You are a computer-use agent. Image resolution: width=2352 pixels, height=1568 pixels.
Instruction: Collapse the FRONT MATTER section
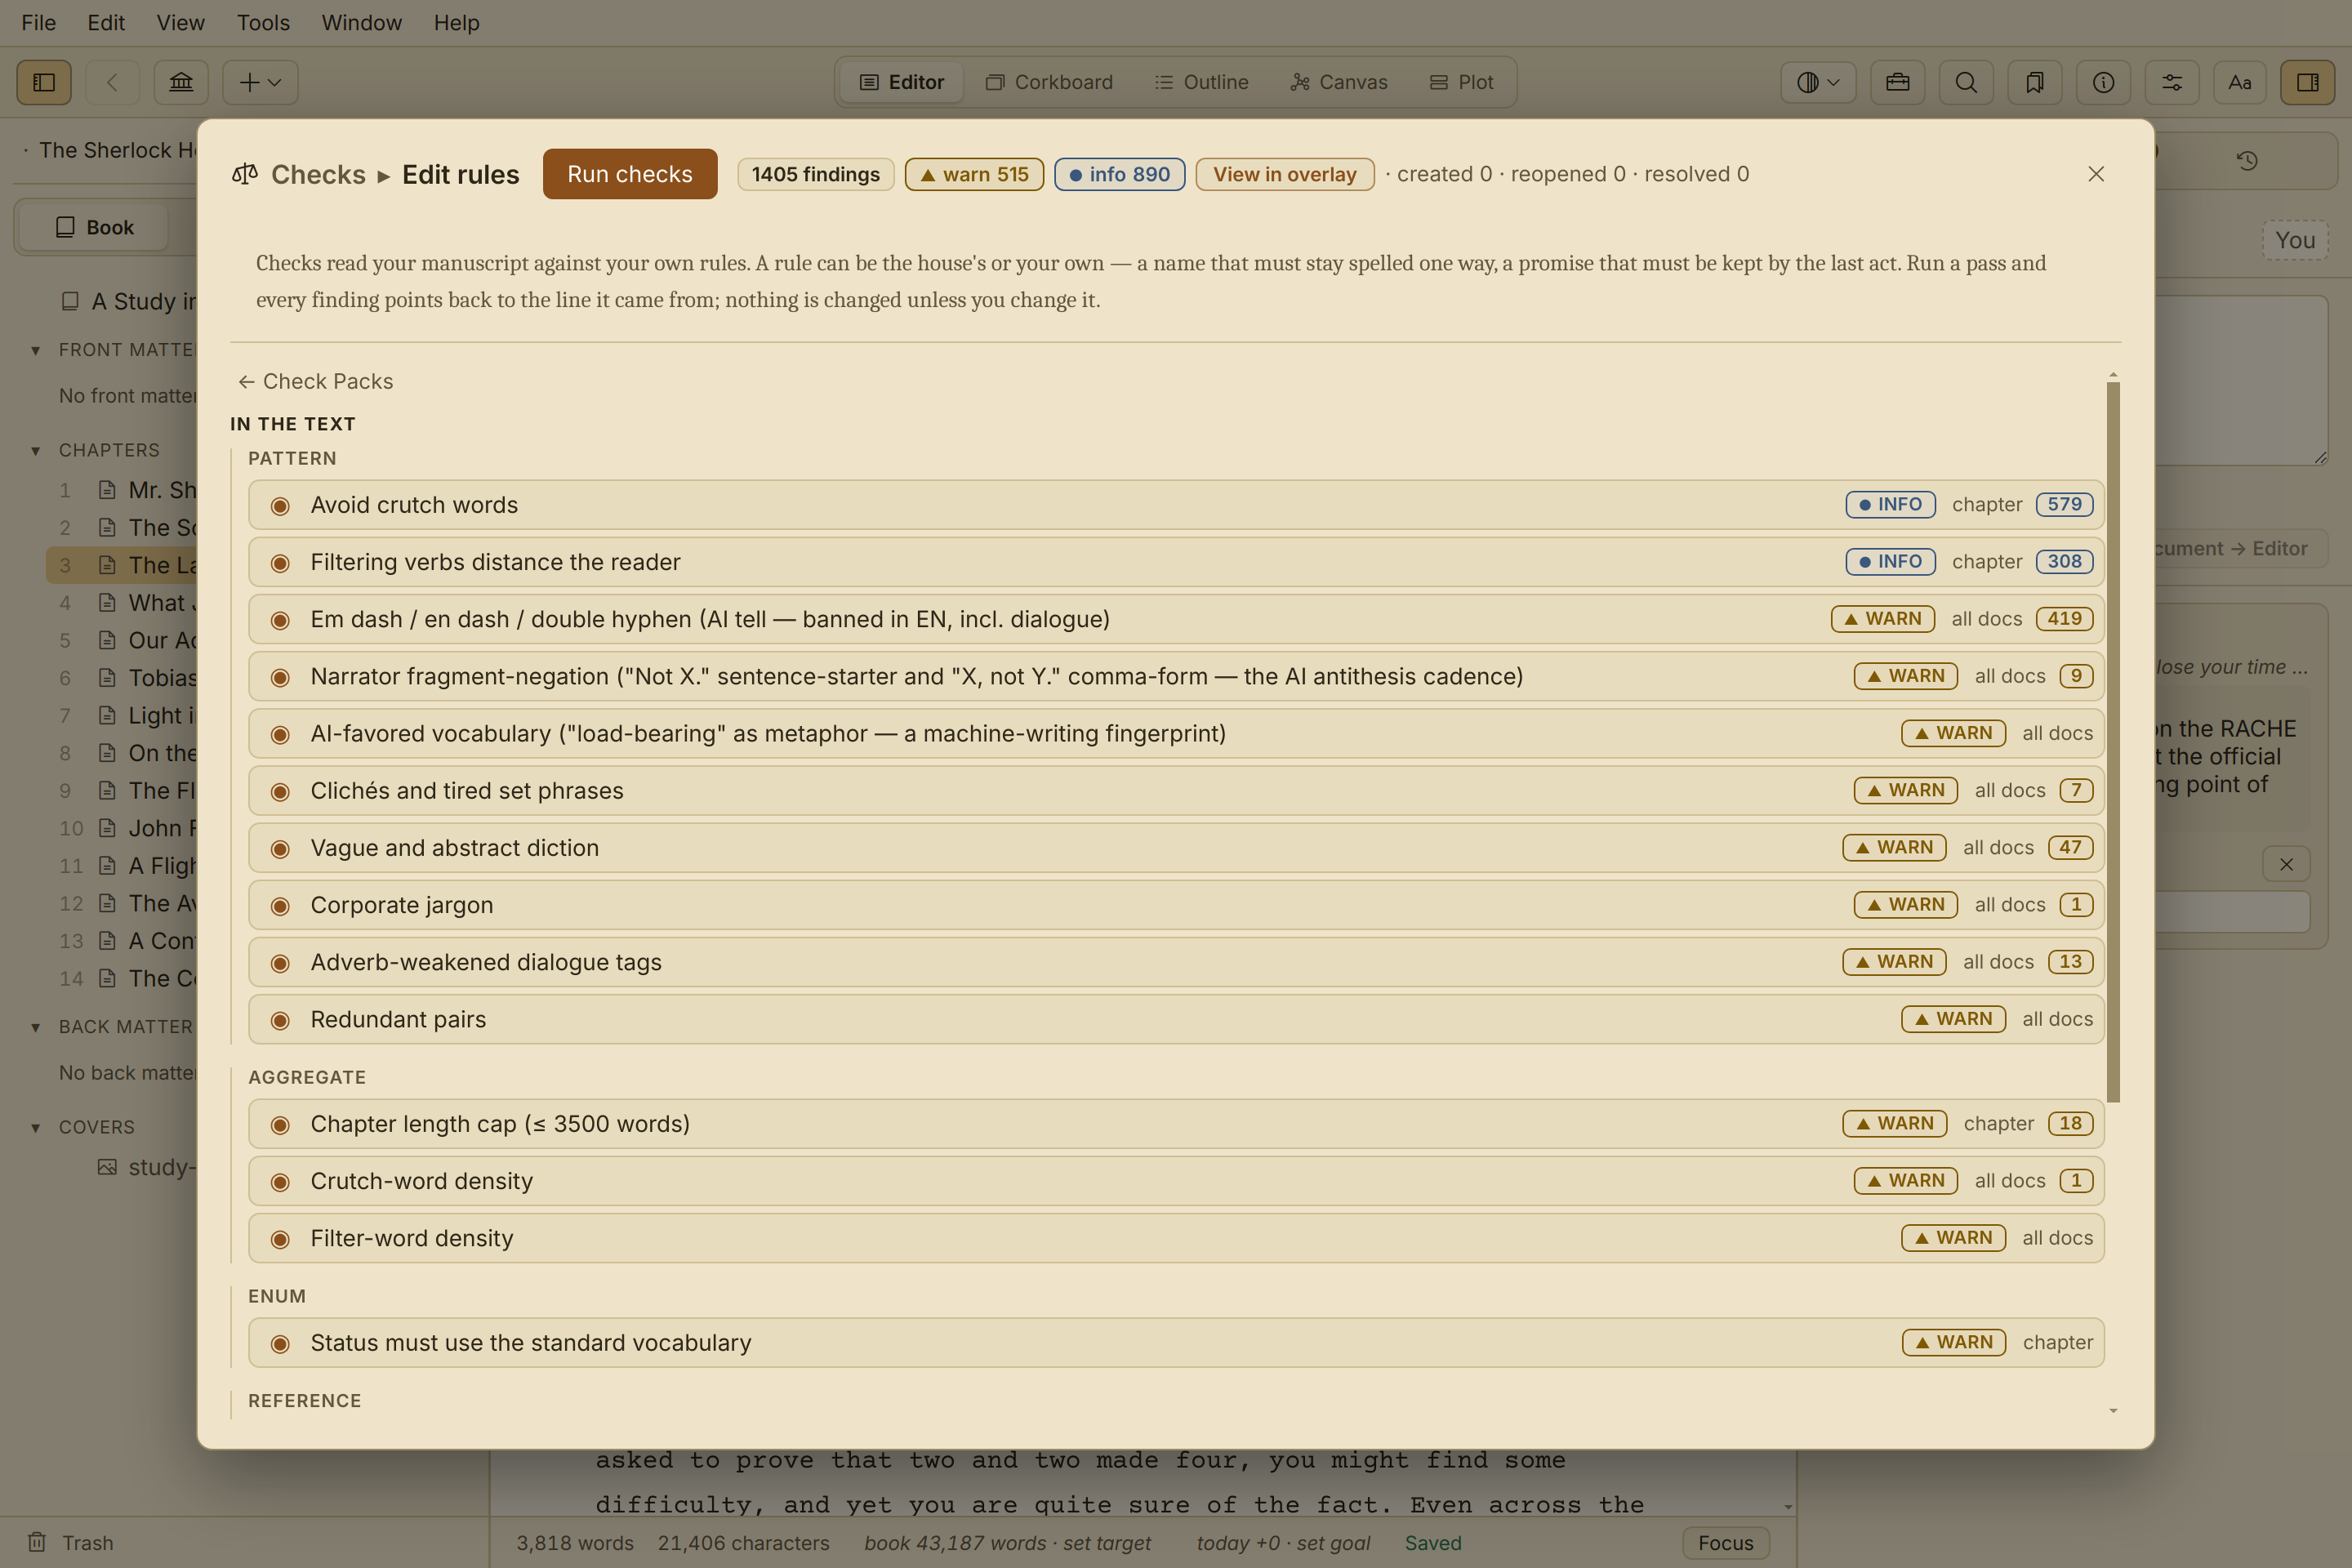(36, 350)
